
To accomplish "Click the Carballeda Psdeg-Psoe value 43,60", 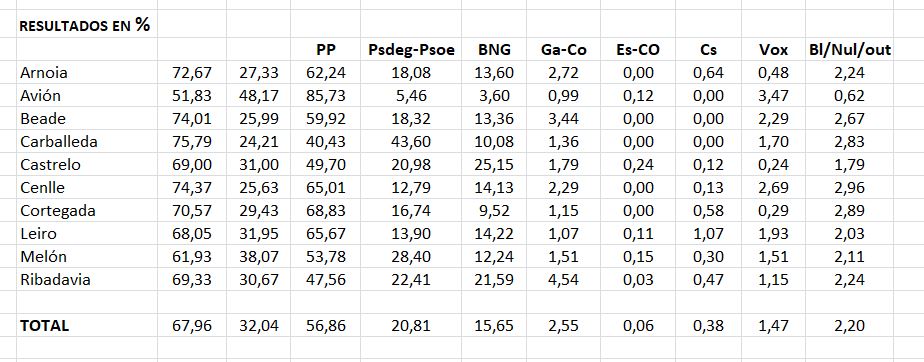I will (411, 142).
